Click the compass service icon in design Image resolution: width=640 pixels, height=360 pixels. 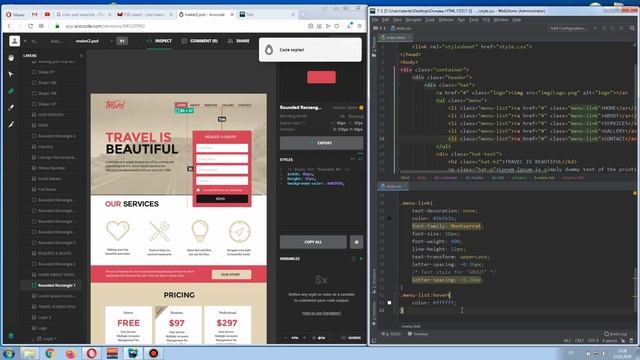click(x=240, y=231)
